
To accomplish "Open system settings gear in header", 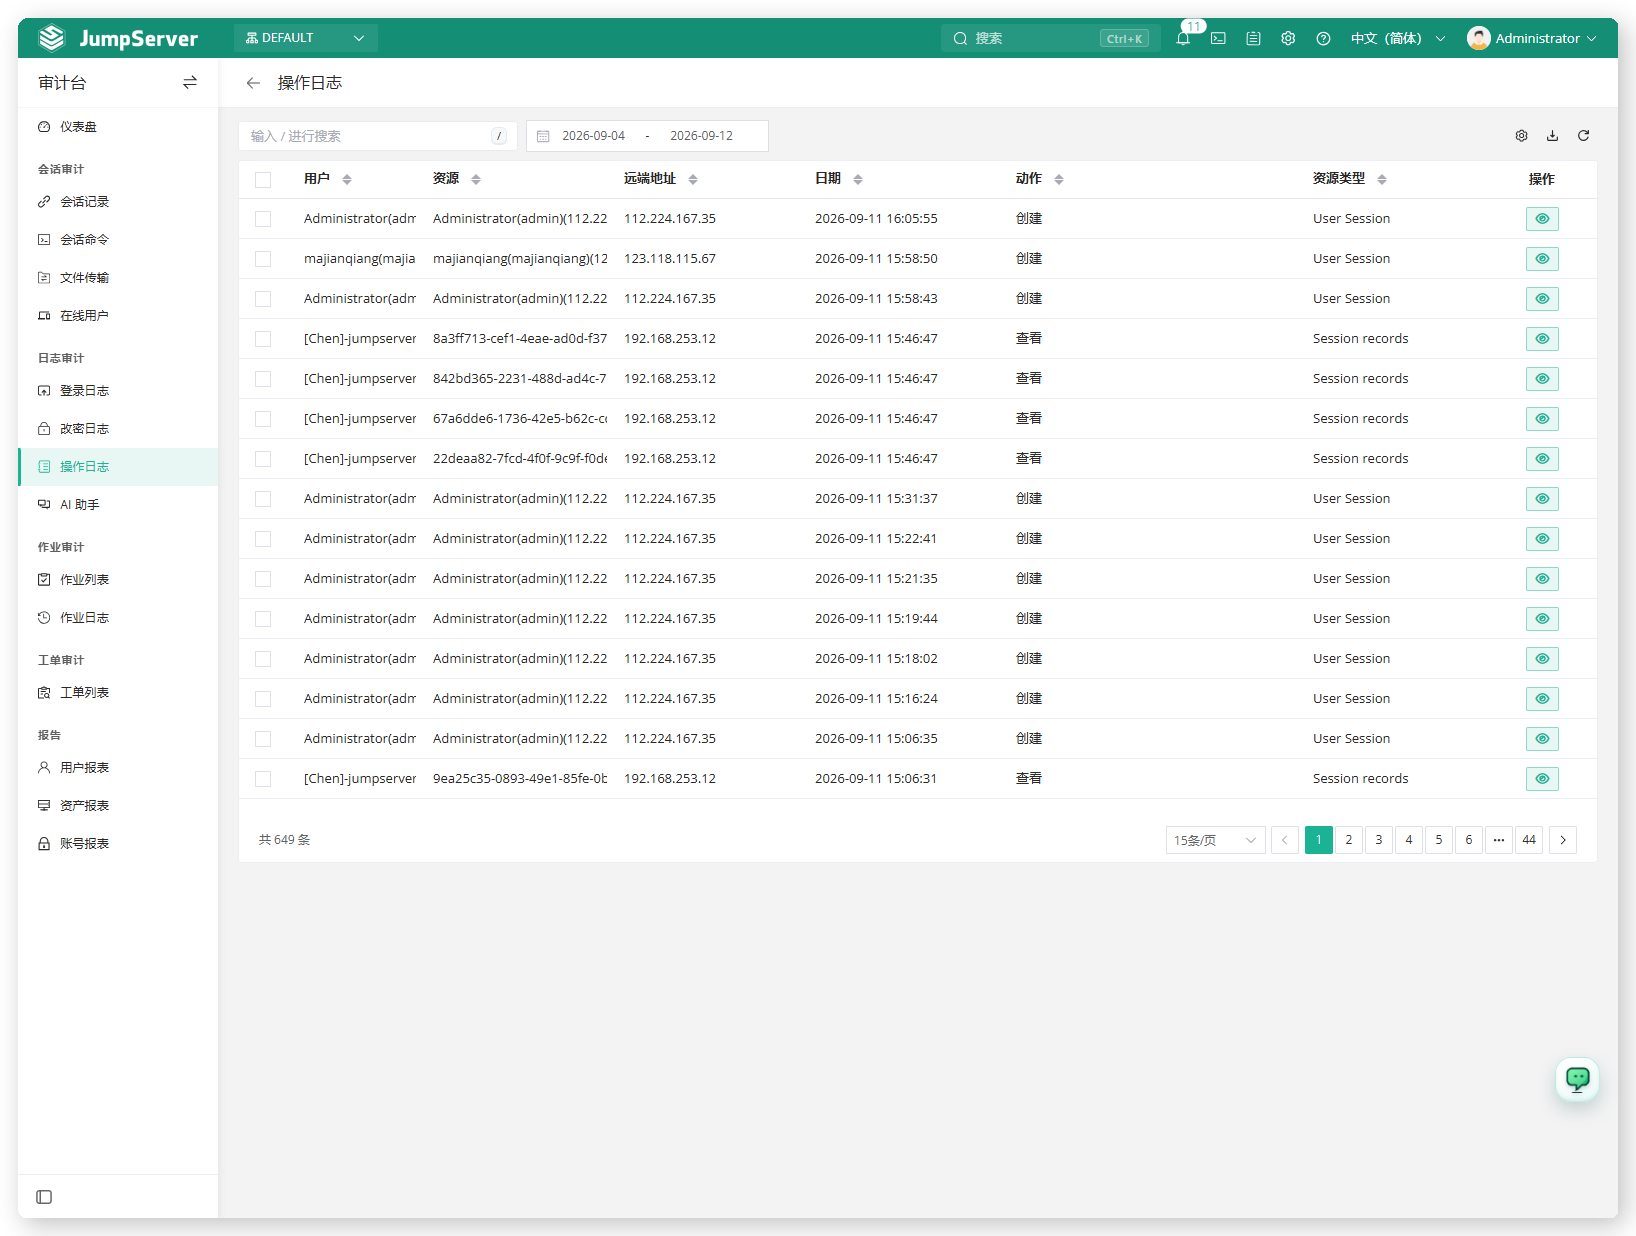I will (1288, 38).
